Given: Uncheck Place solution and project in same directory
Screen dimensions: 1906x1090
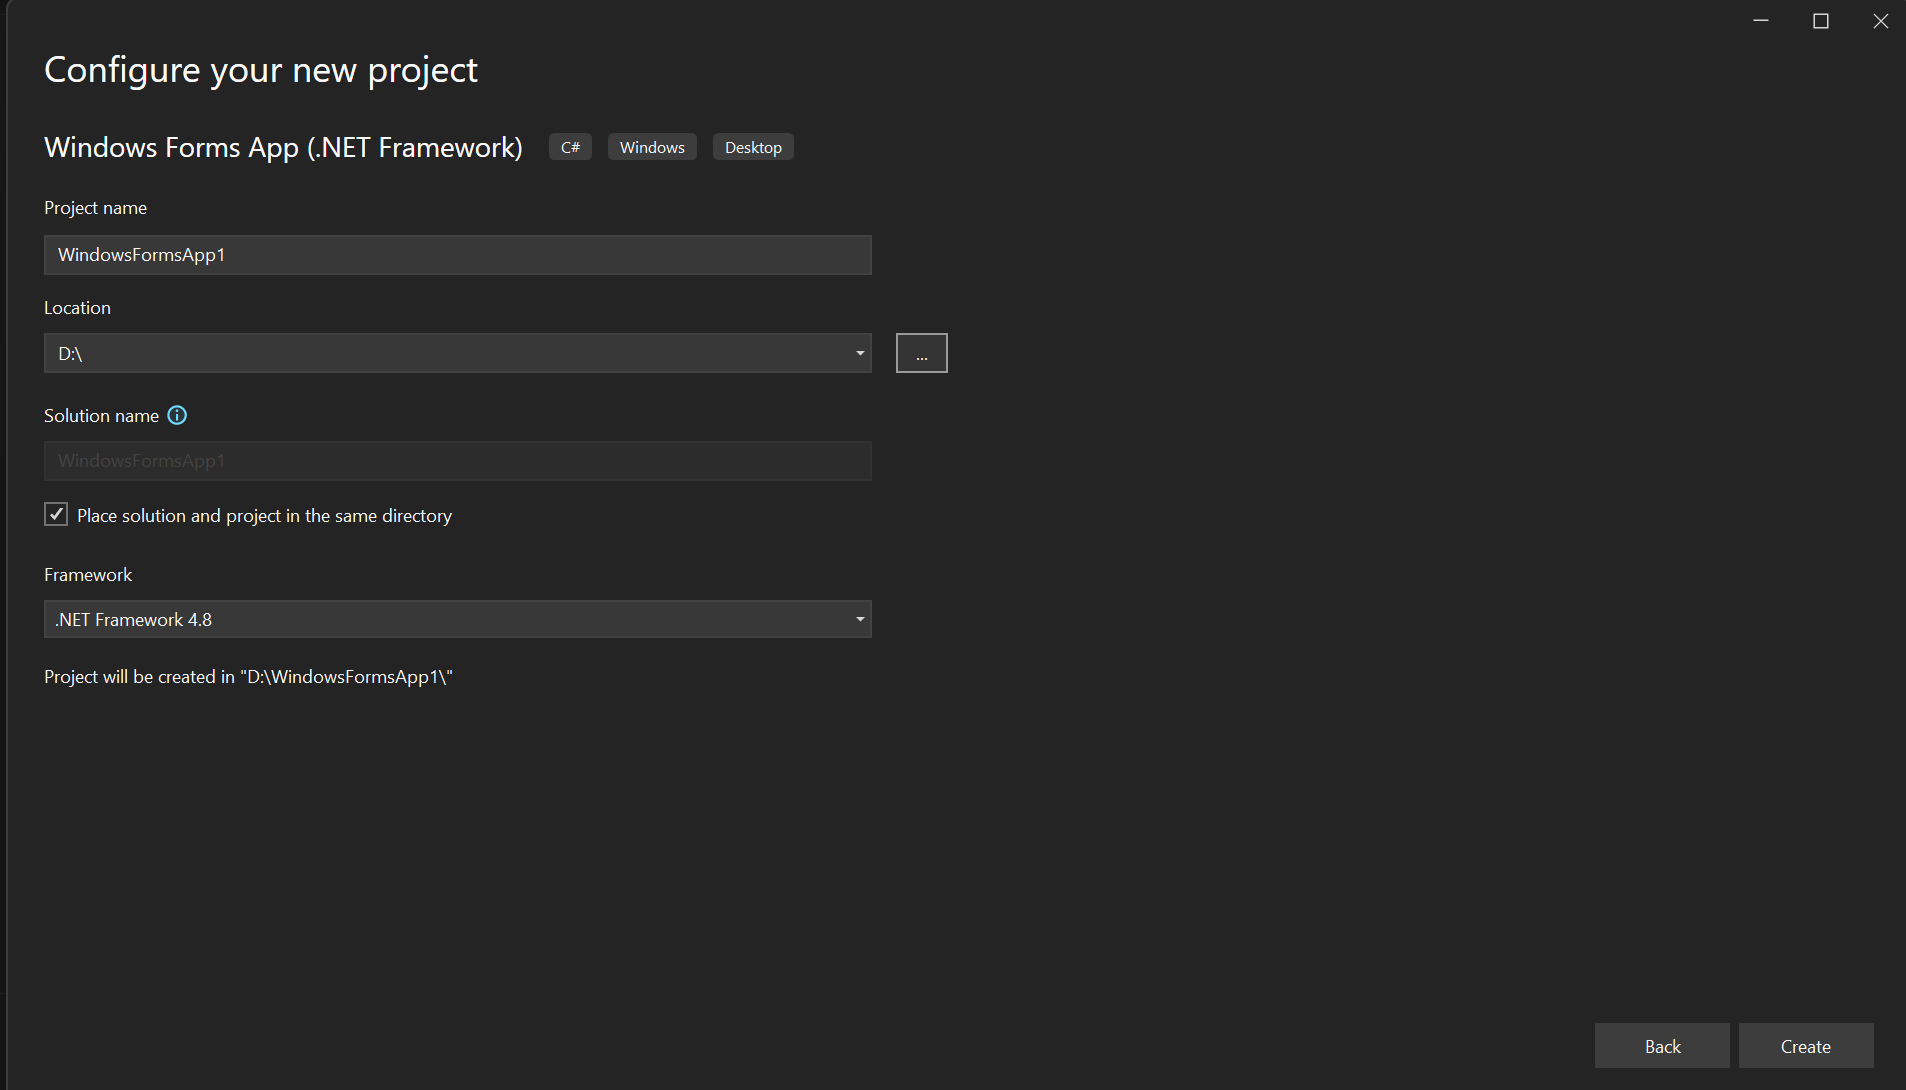Looking at the screenshot, I should click(56, 514).
